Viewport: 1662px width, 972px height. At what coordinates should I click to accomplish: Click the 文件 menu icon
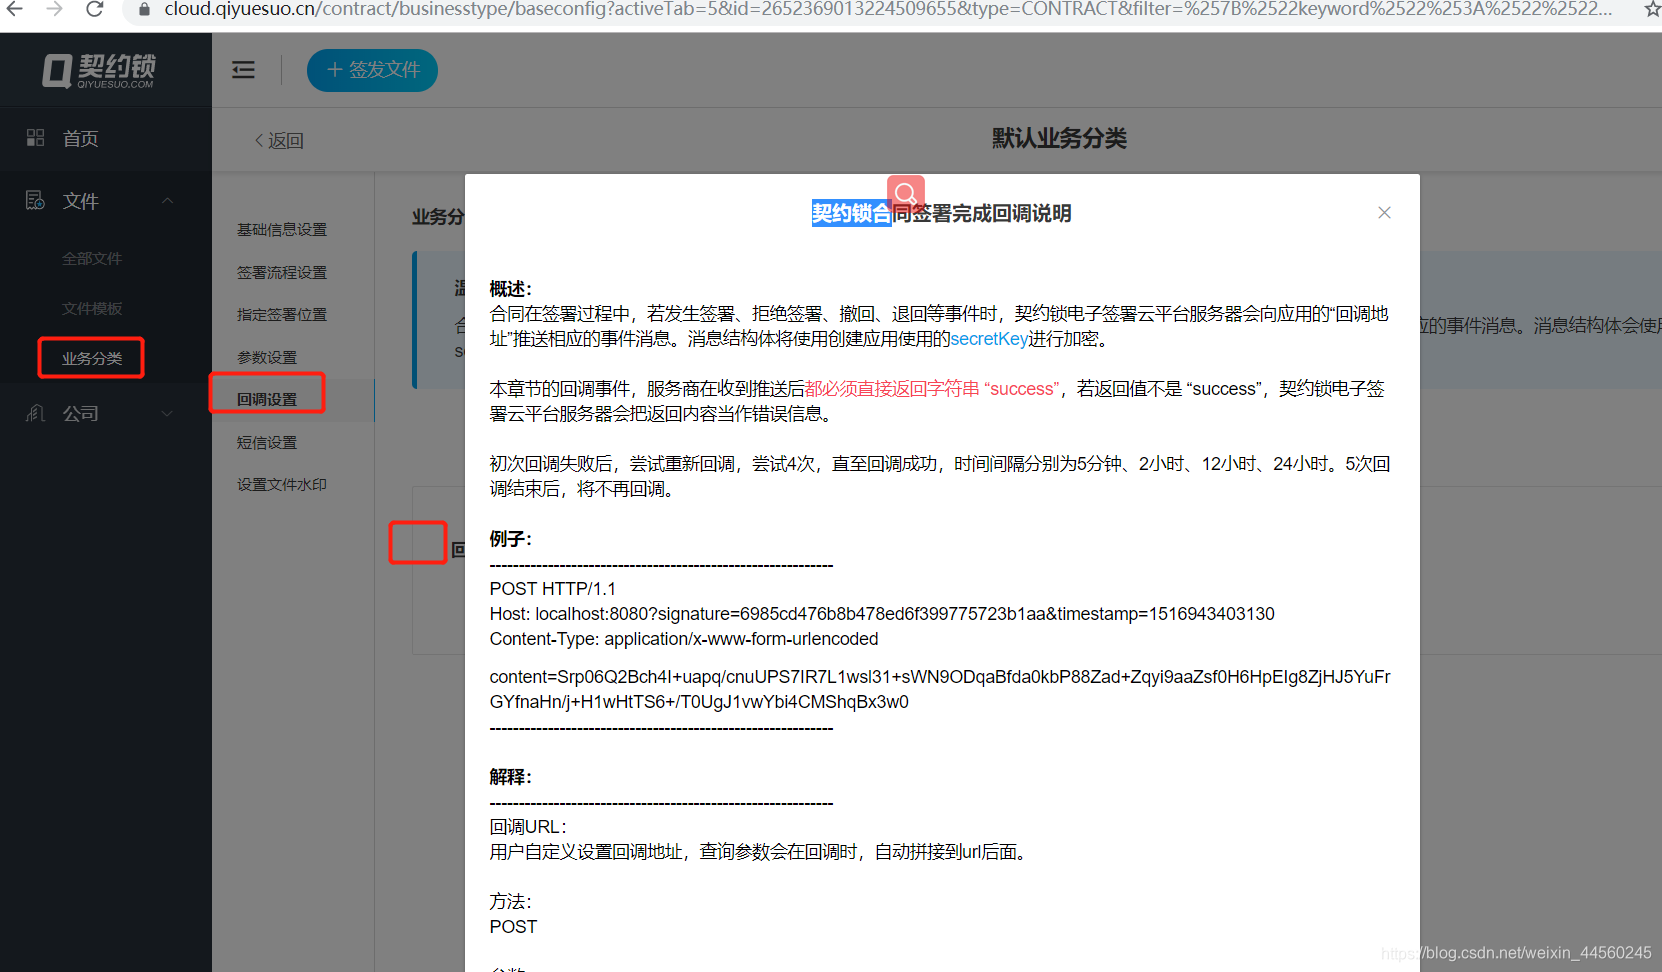point(35,200)
